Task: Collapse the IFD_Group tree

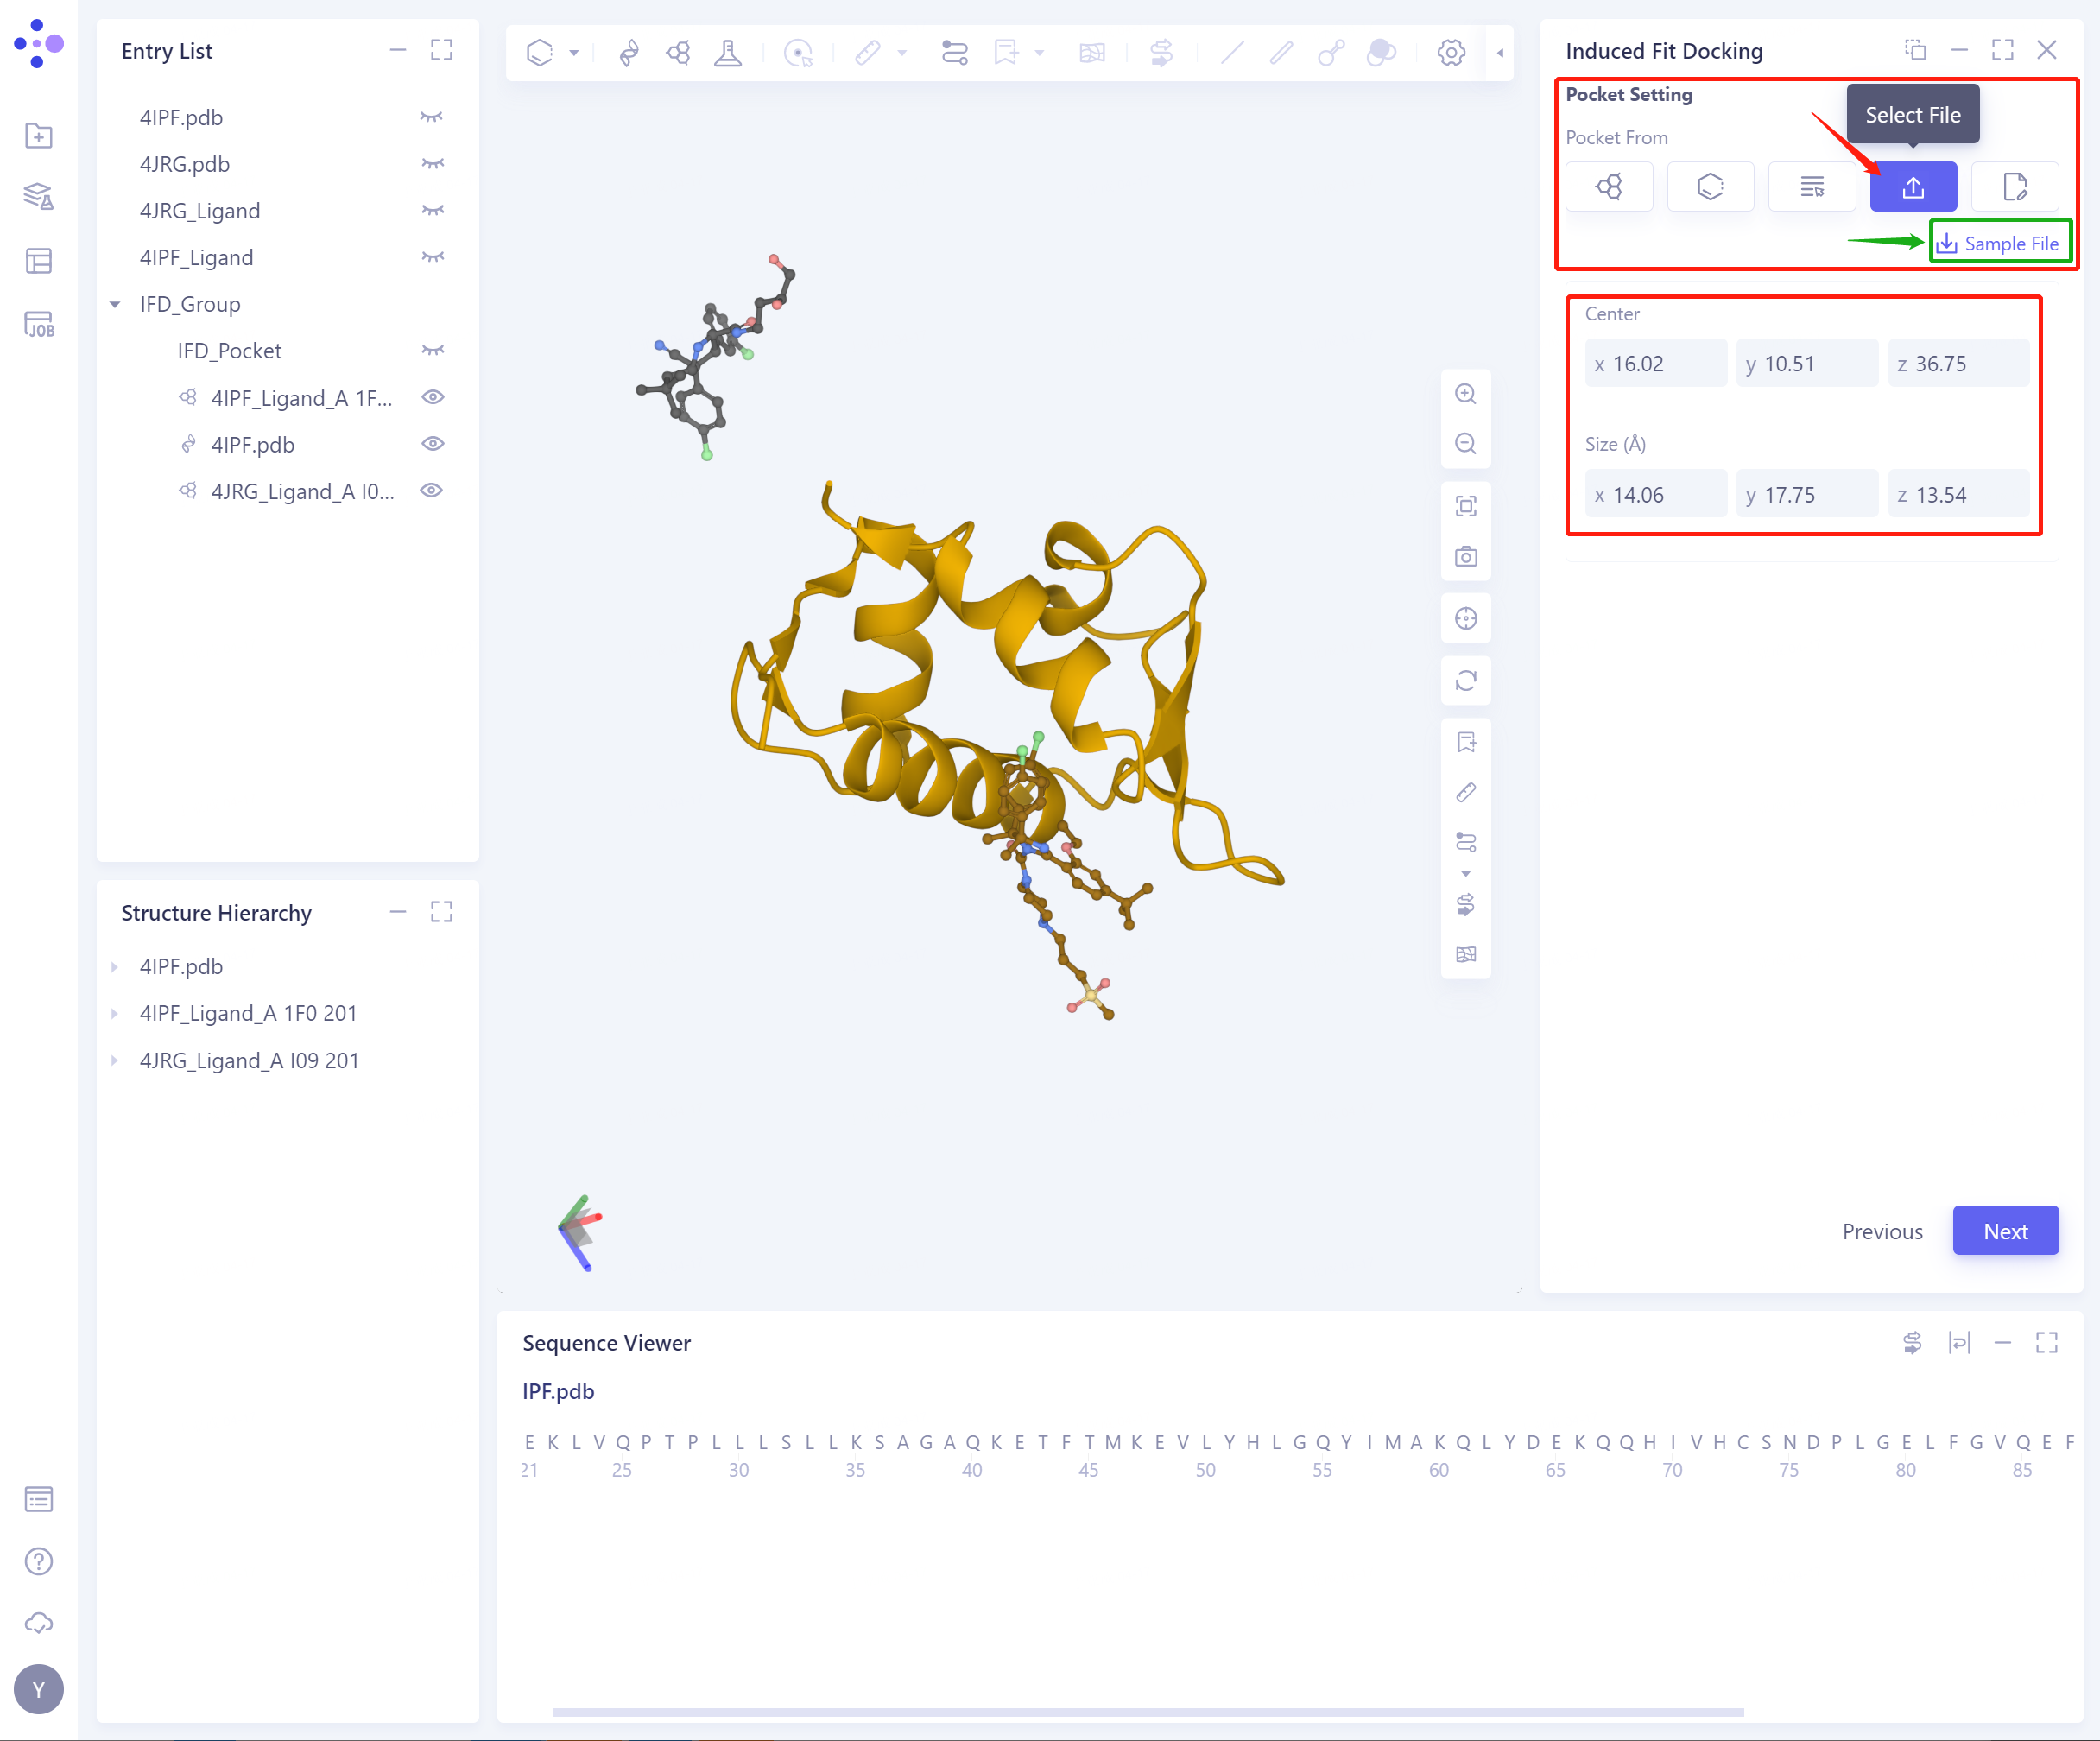Action: (x=113, y=304)
